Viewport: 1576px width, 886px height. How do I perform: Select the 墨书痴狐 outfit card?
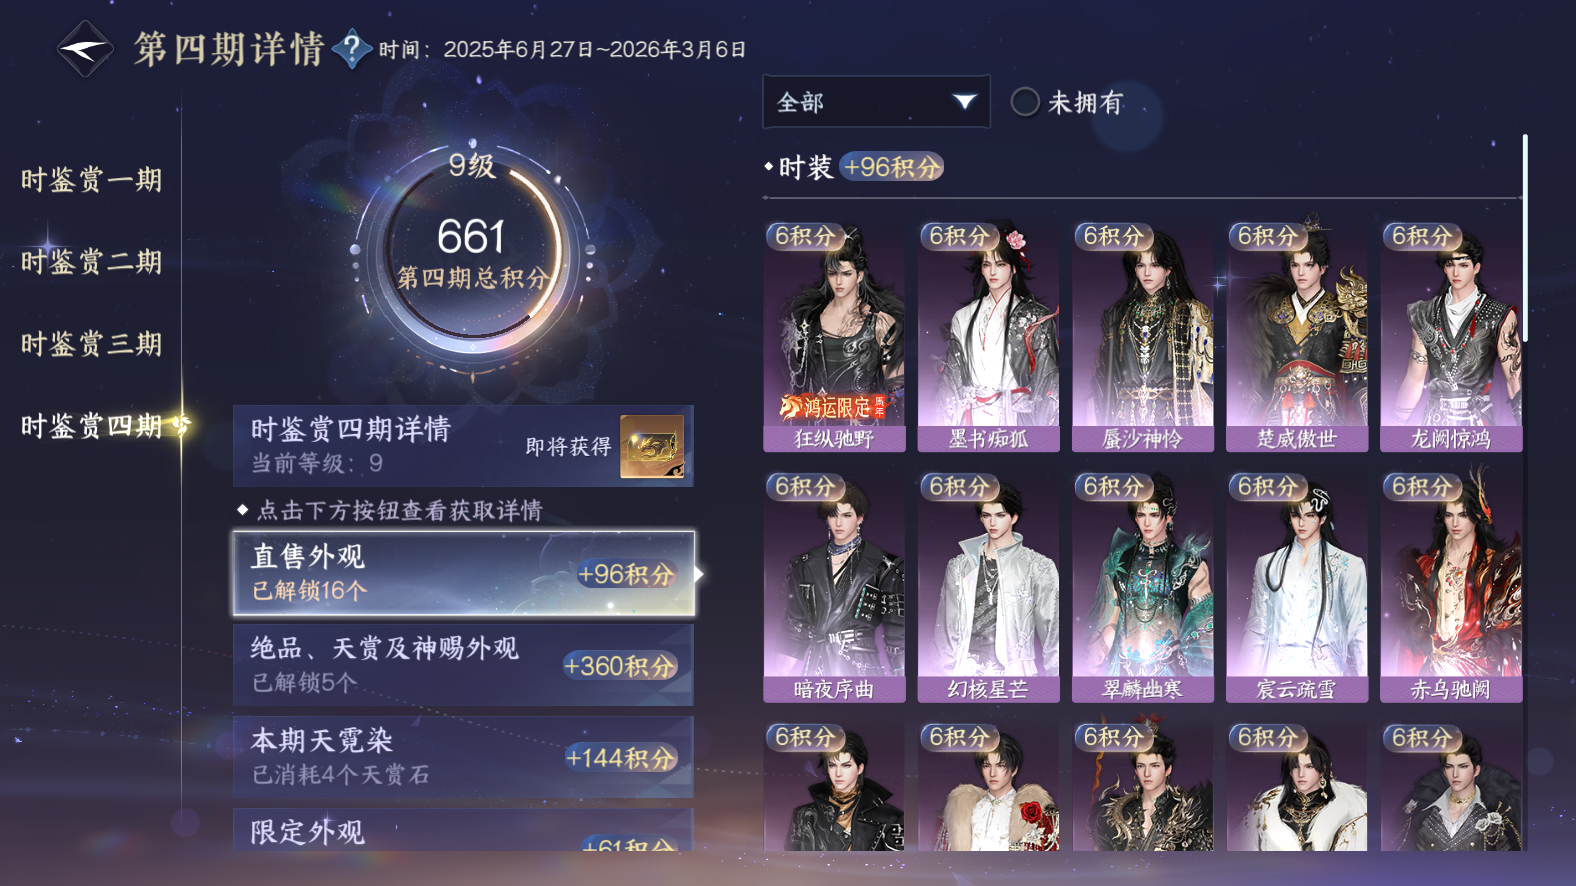988,337
